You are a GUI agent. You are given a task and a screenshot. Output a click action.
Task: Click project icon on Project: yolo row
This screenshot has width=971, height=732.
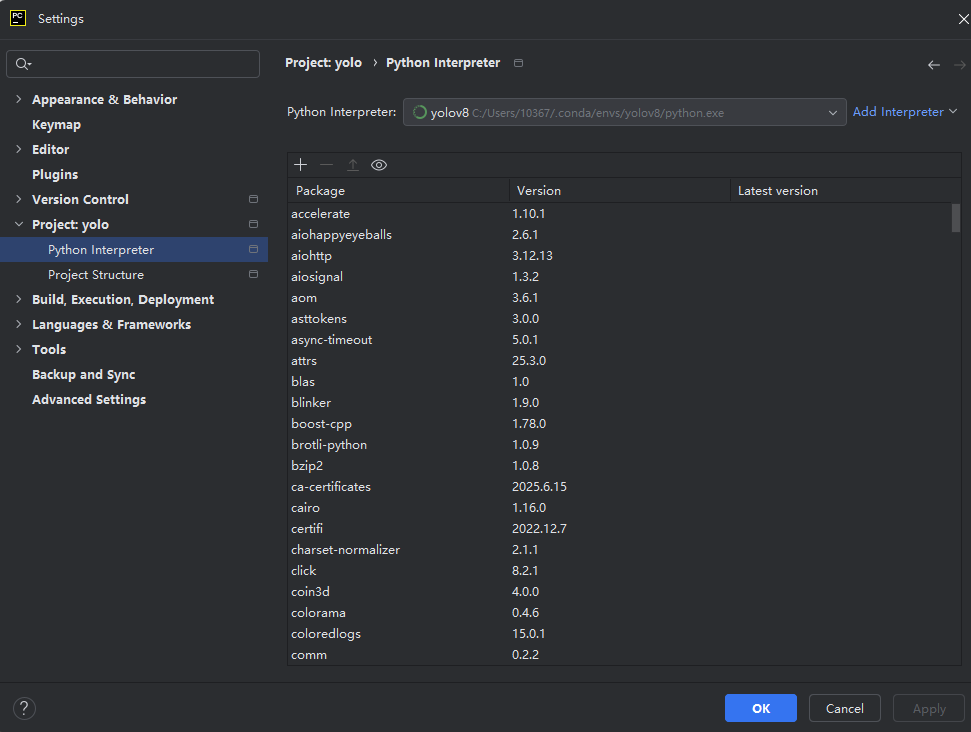pos(253,224)
